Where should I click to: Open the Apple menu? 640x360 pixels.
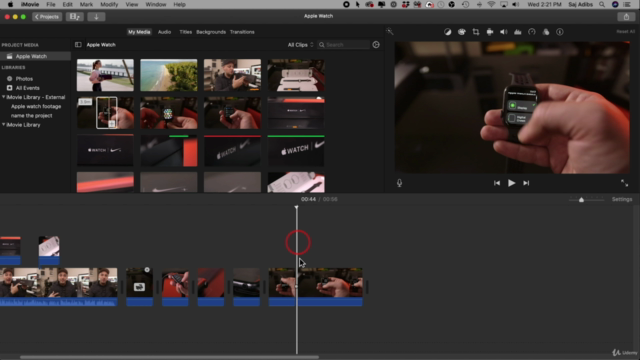click(10, 4)
